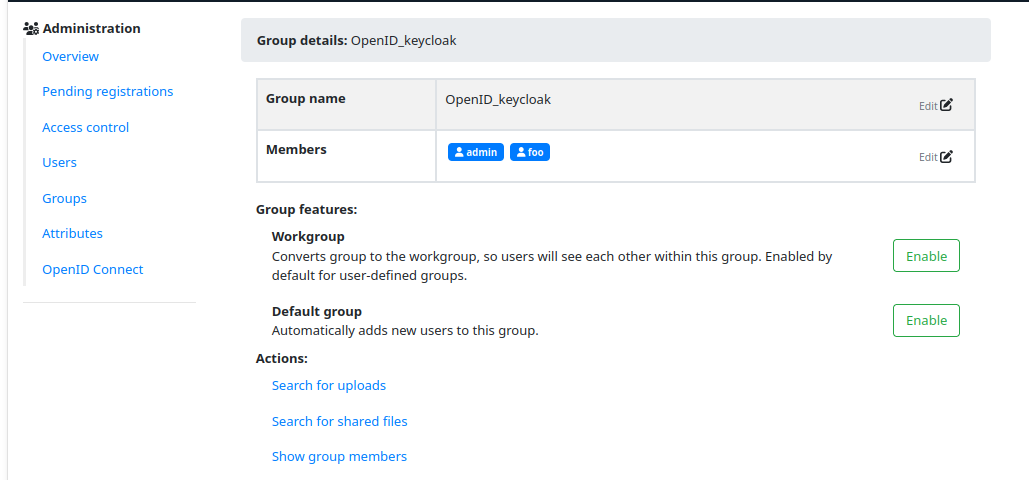Navigate to Users section
The height and width of the screenshot is (480, 1029).
(x=59, y=162)
